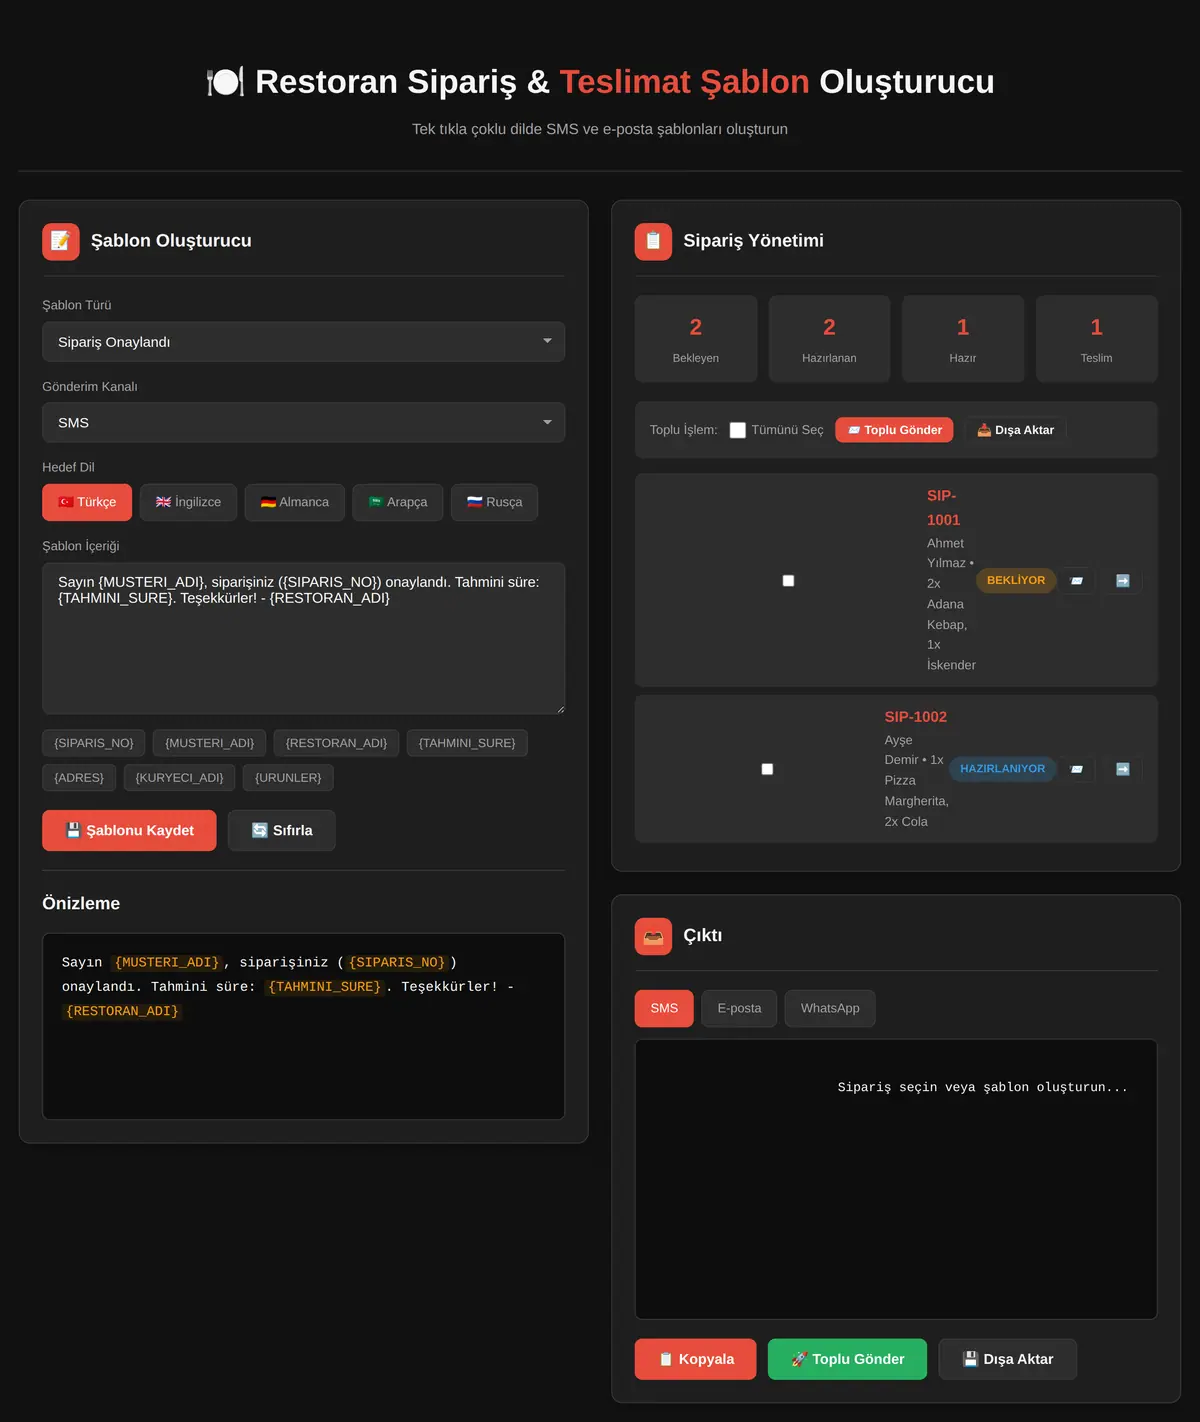The height and width of the screenshot is (1422, 1200).
Task: Focus the Şablon İçeriği text area
Action: click(303, 638)
